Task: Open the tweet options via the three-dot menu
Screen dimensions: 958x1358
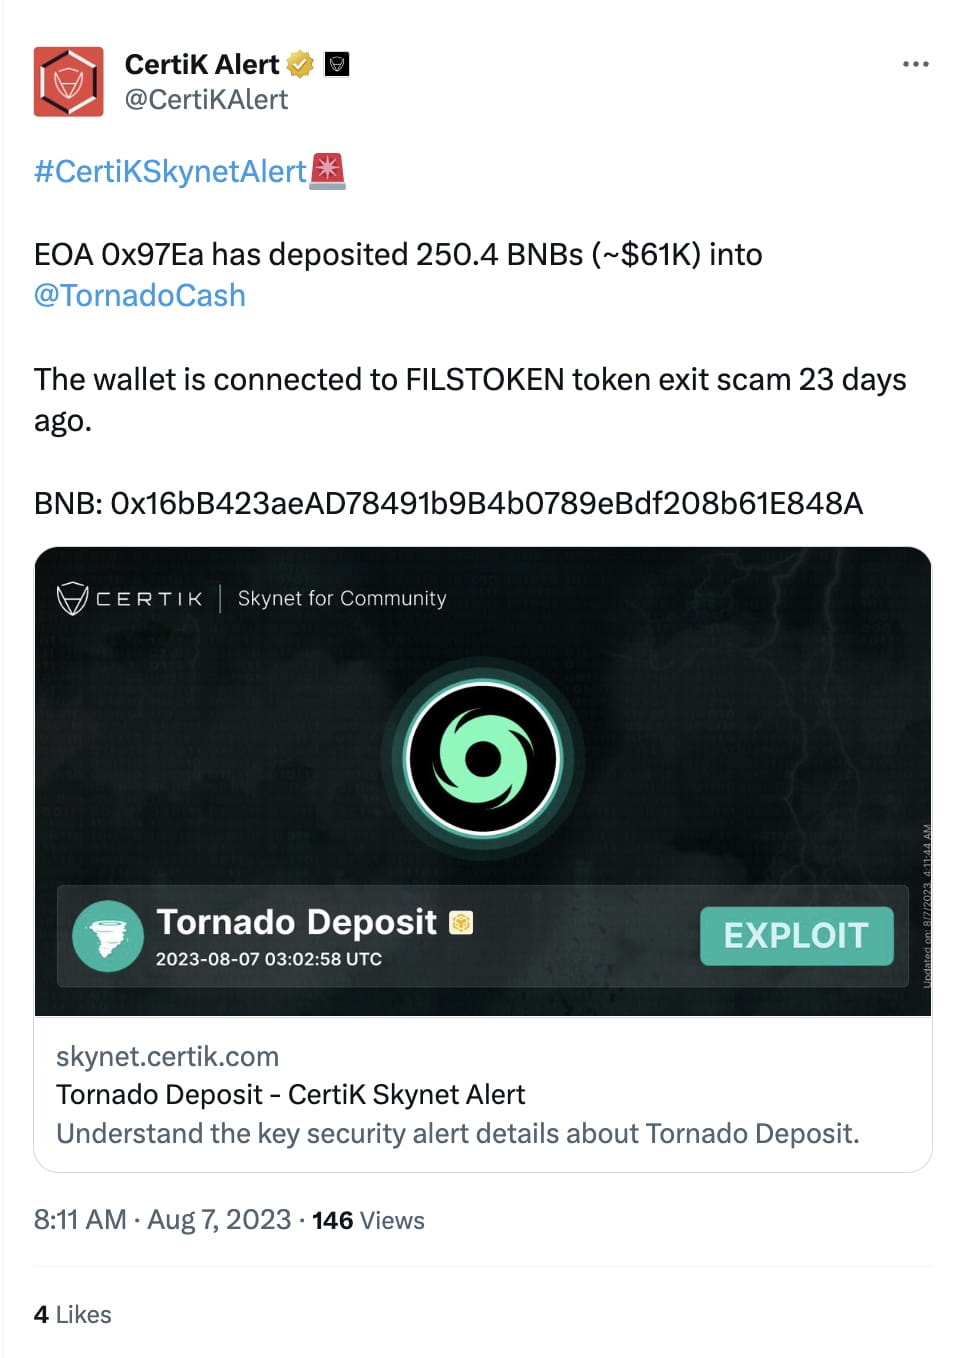Action: click(x=916, y=63)
